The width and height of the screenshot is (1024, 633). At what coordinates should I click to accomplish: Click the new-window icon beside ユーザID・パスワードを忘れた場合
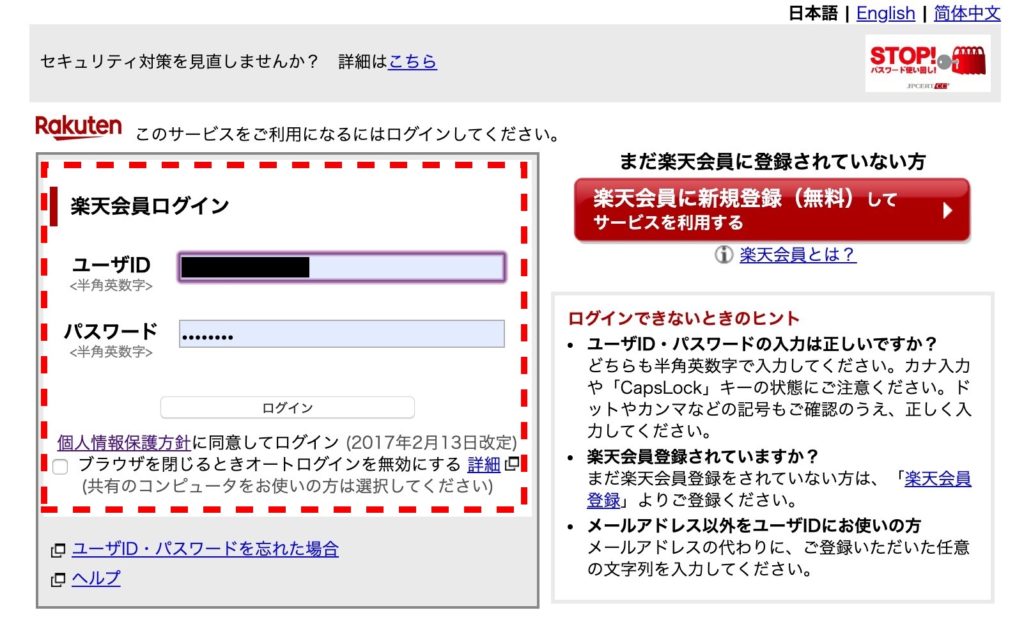58,550
